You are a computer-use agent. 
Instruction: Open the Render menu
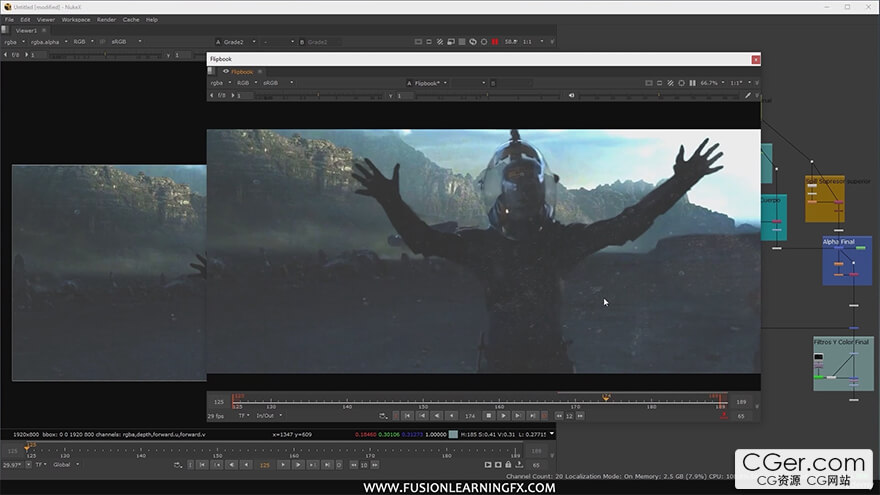click(106, 19)
